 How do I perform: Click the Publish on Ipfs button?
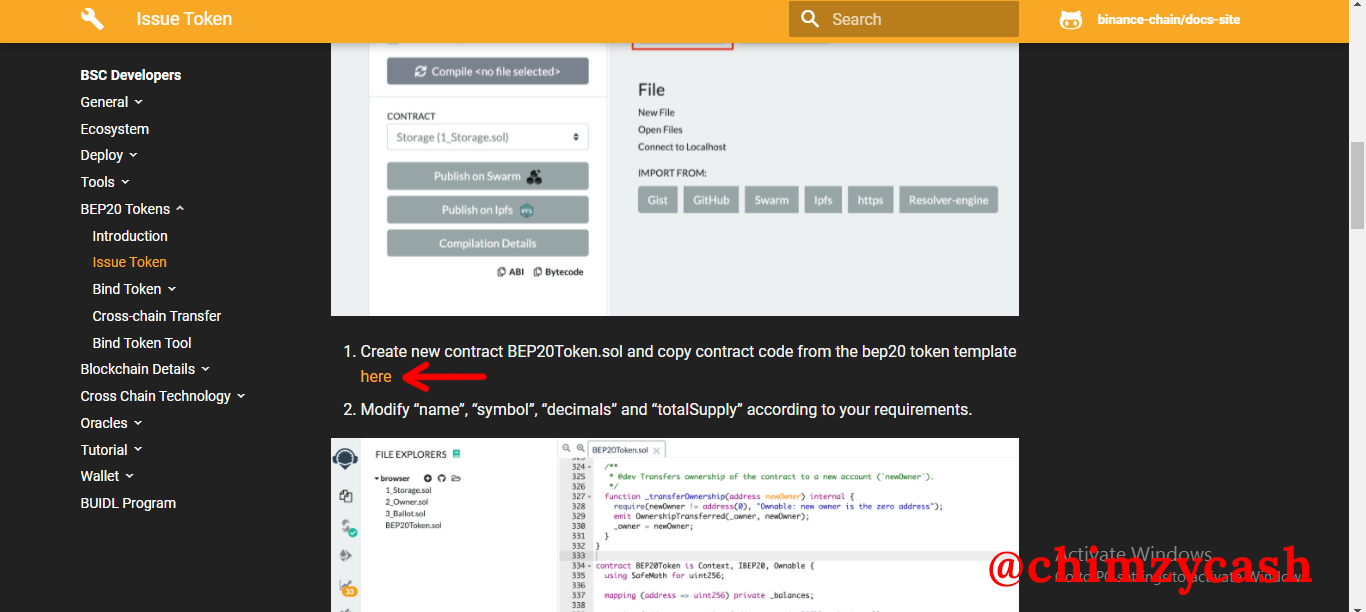487,210
